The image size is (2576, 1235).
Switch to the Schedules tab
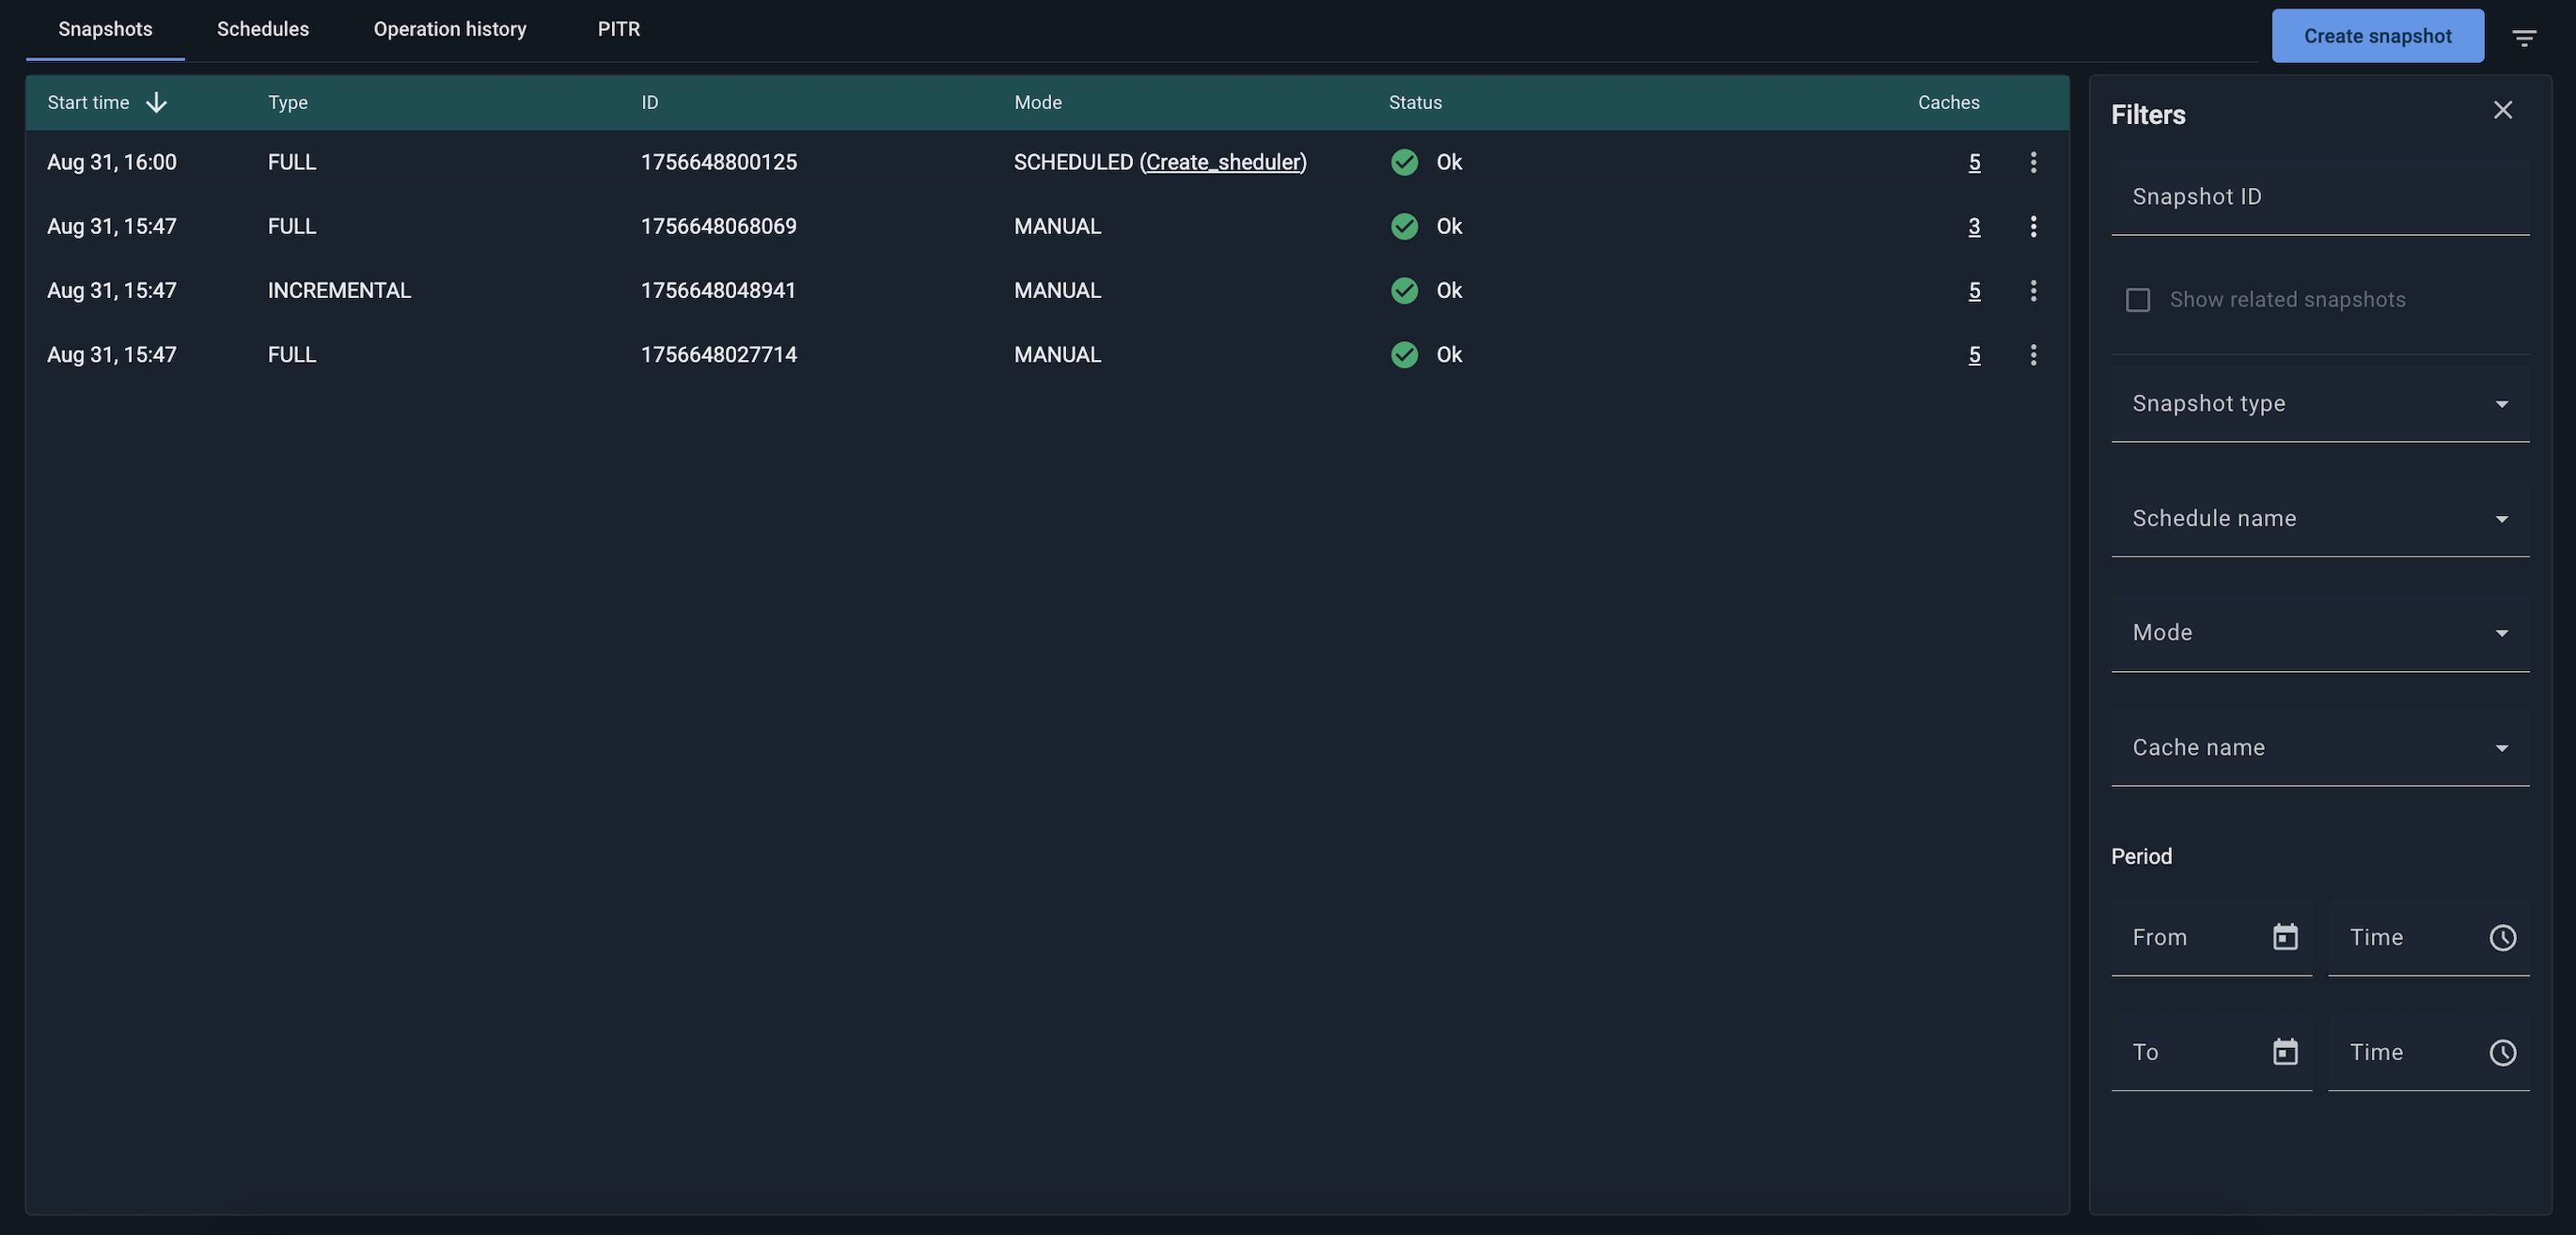click(x=262, y=29)
